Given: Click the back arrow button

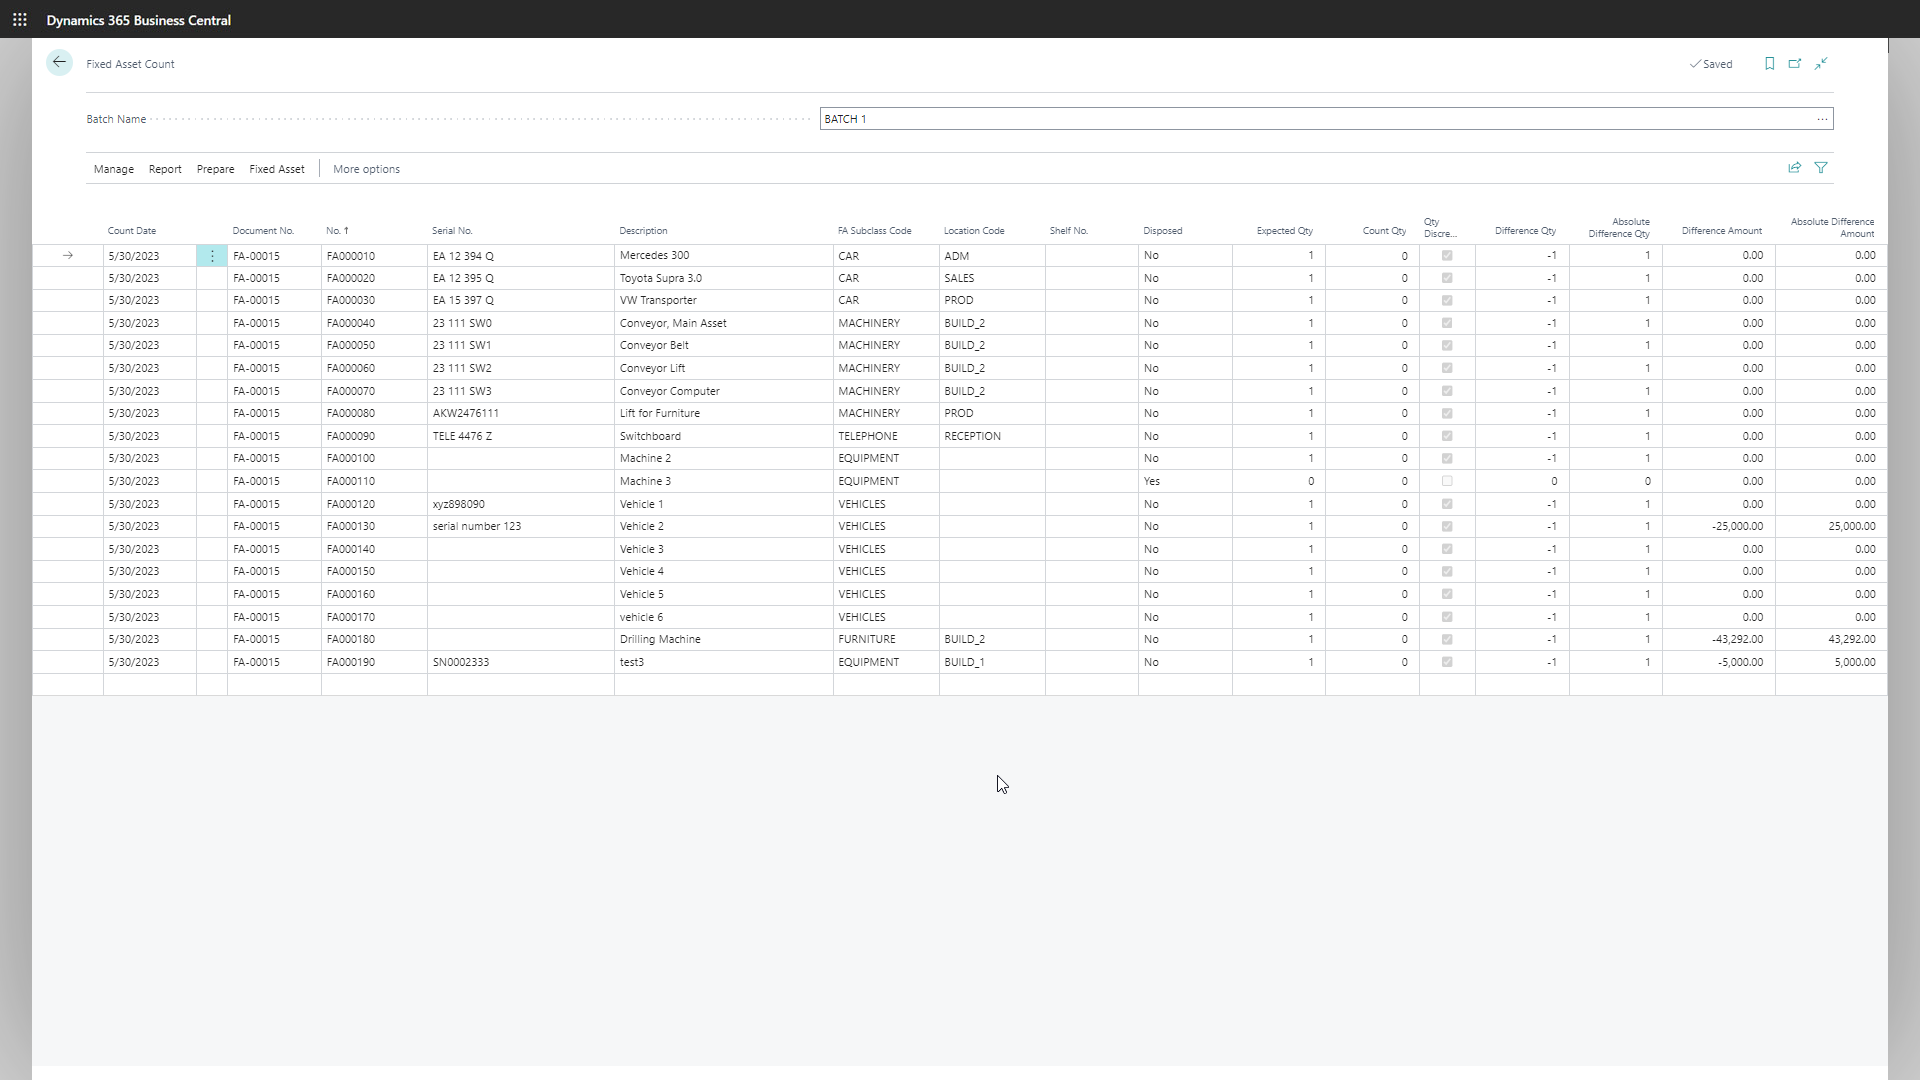Looking at the screenshot, I should point(59,63).
